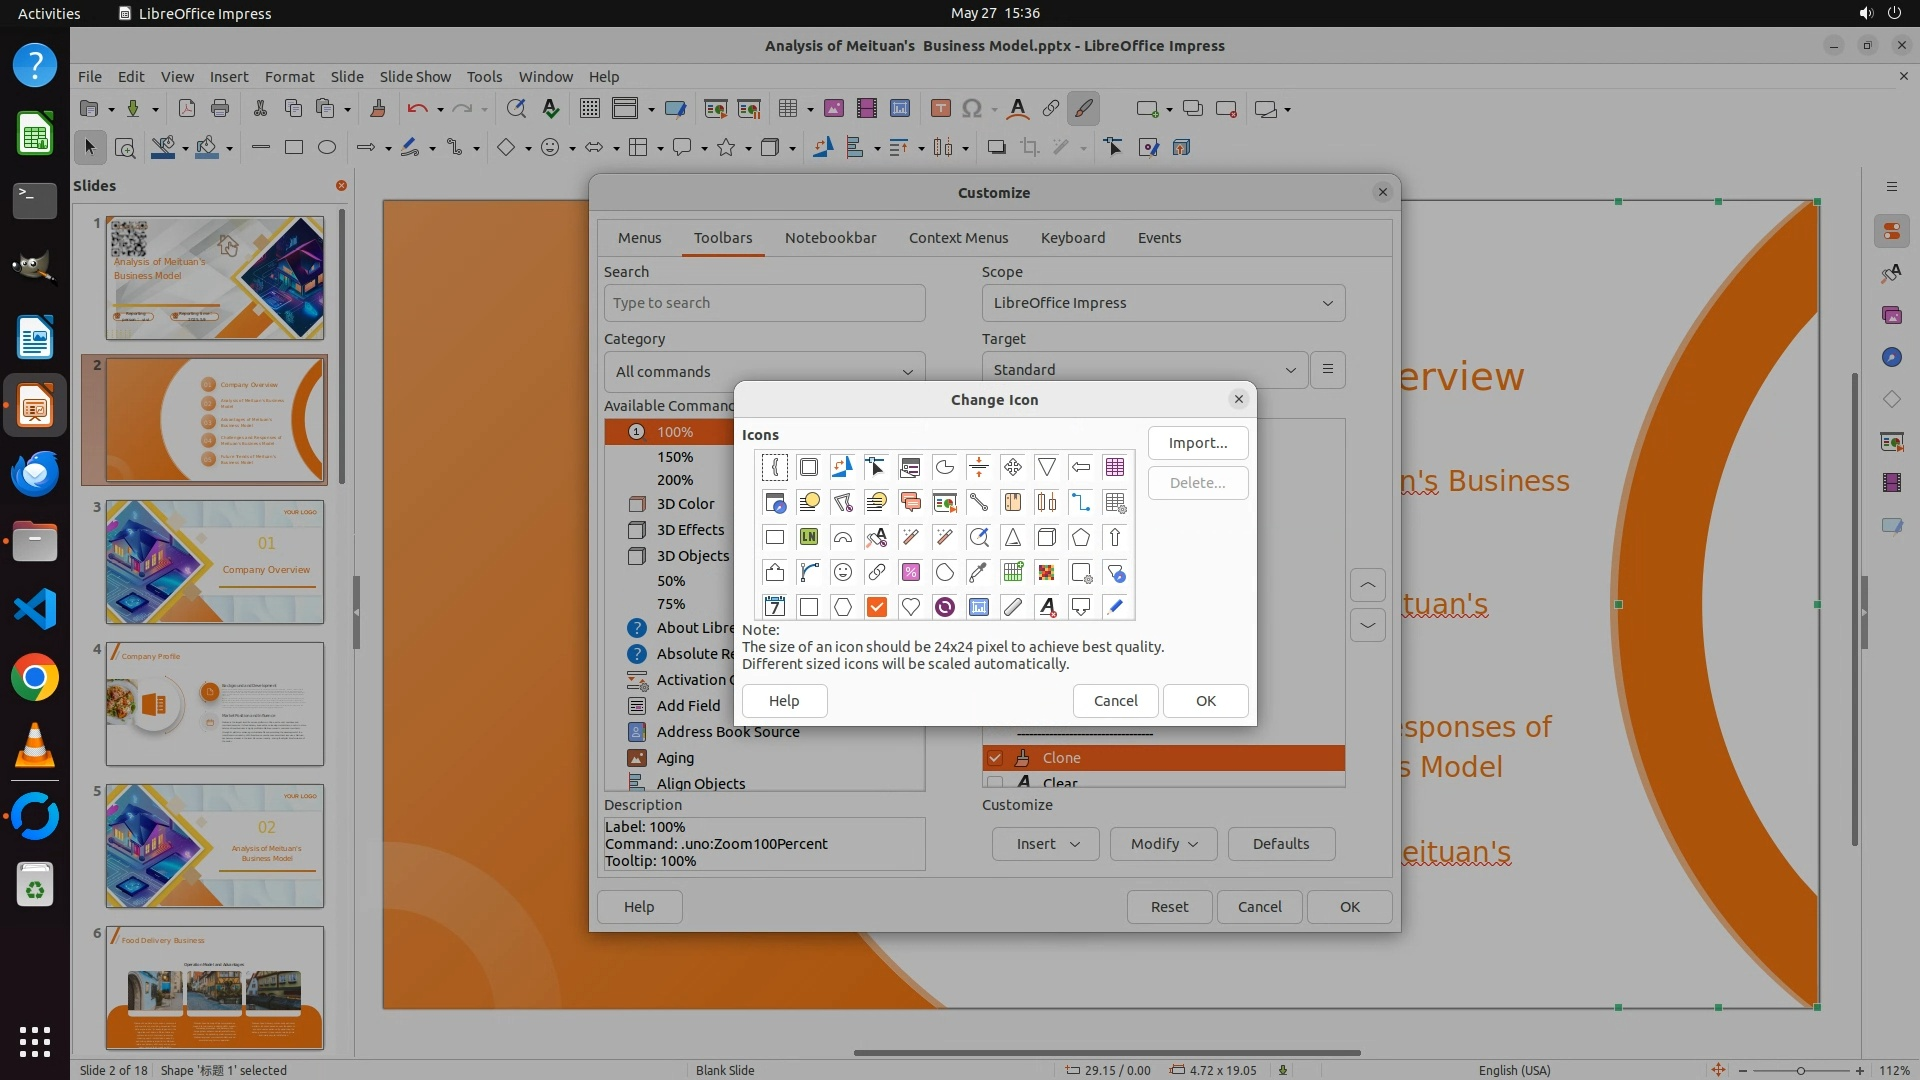Click the Import... button
Viewport: 1920px width, 1080px height.
[1197, 443]
